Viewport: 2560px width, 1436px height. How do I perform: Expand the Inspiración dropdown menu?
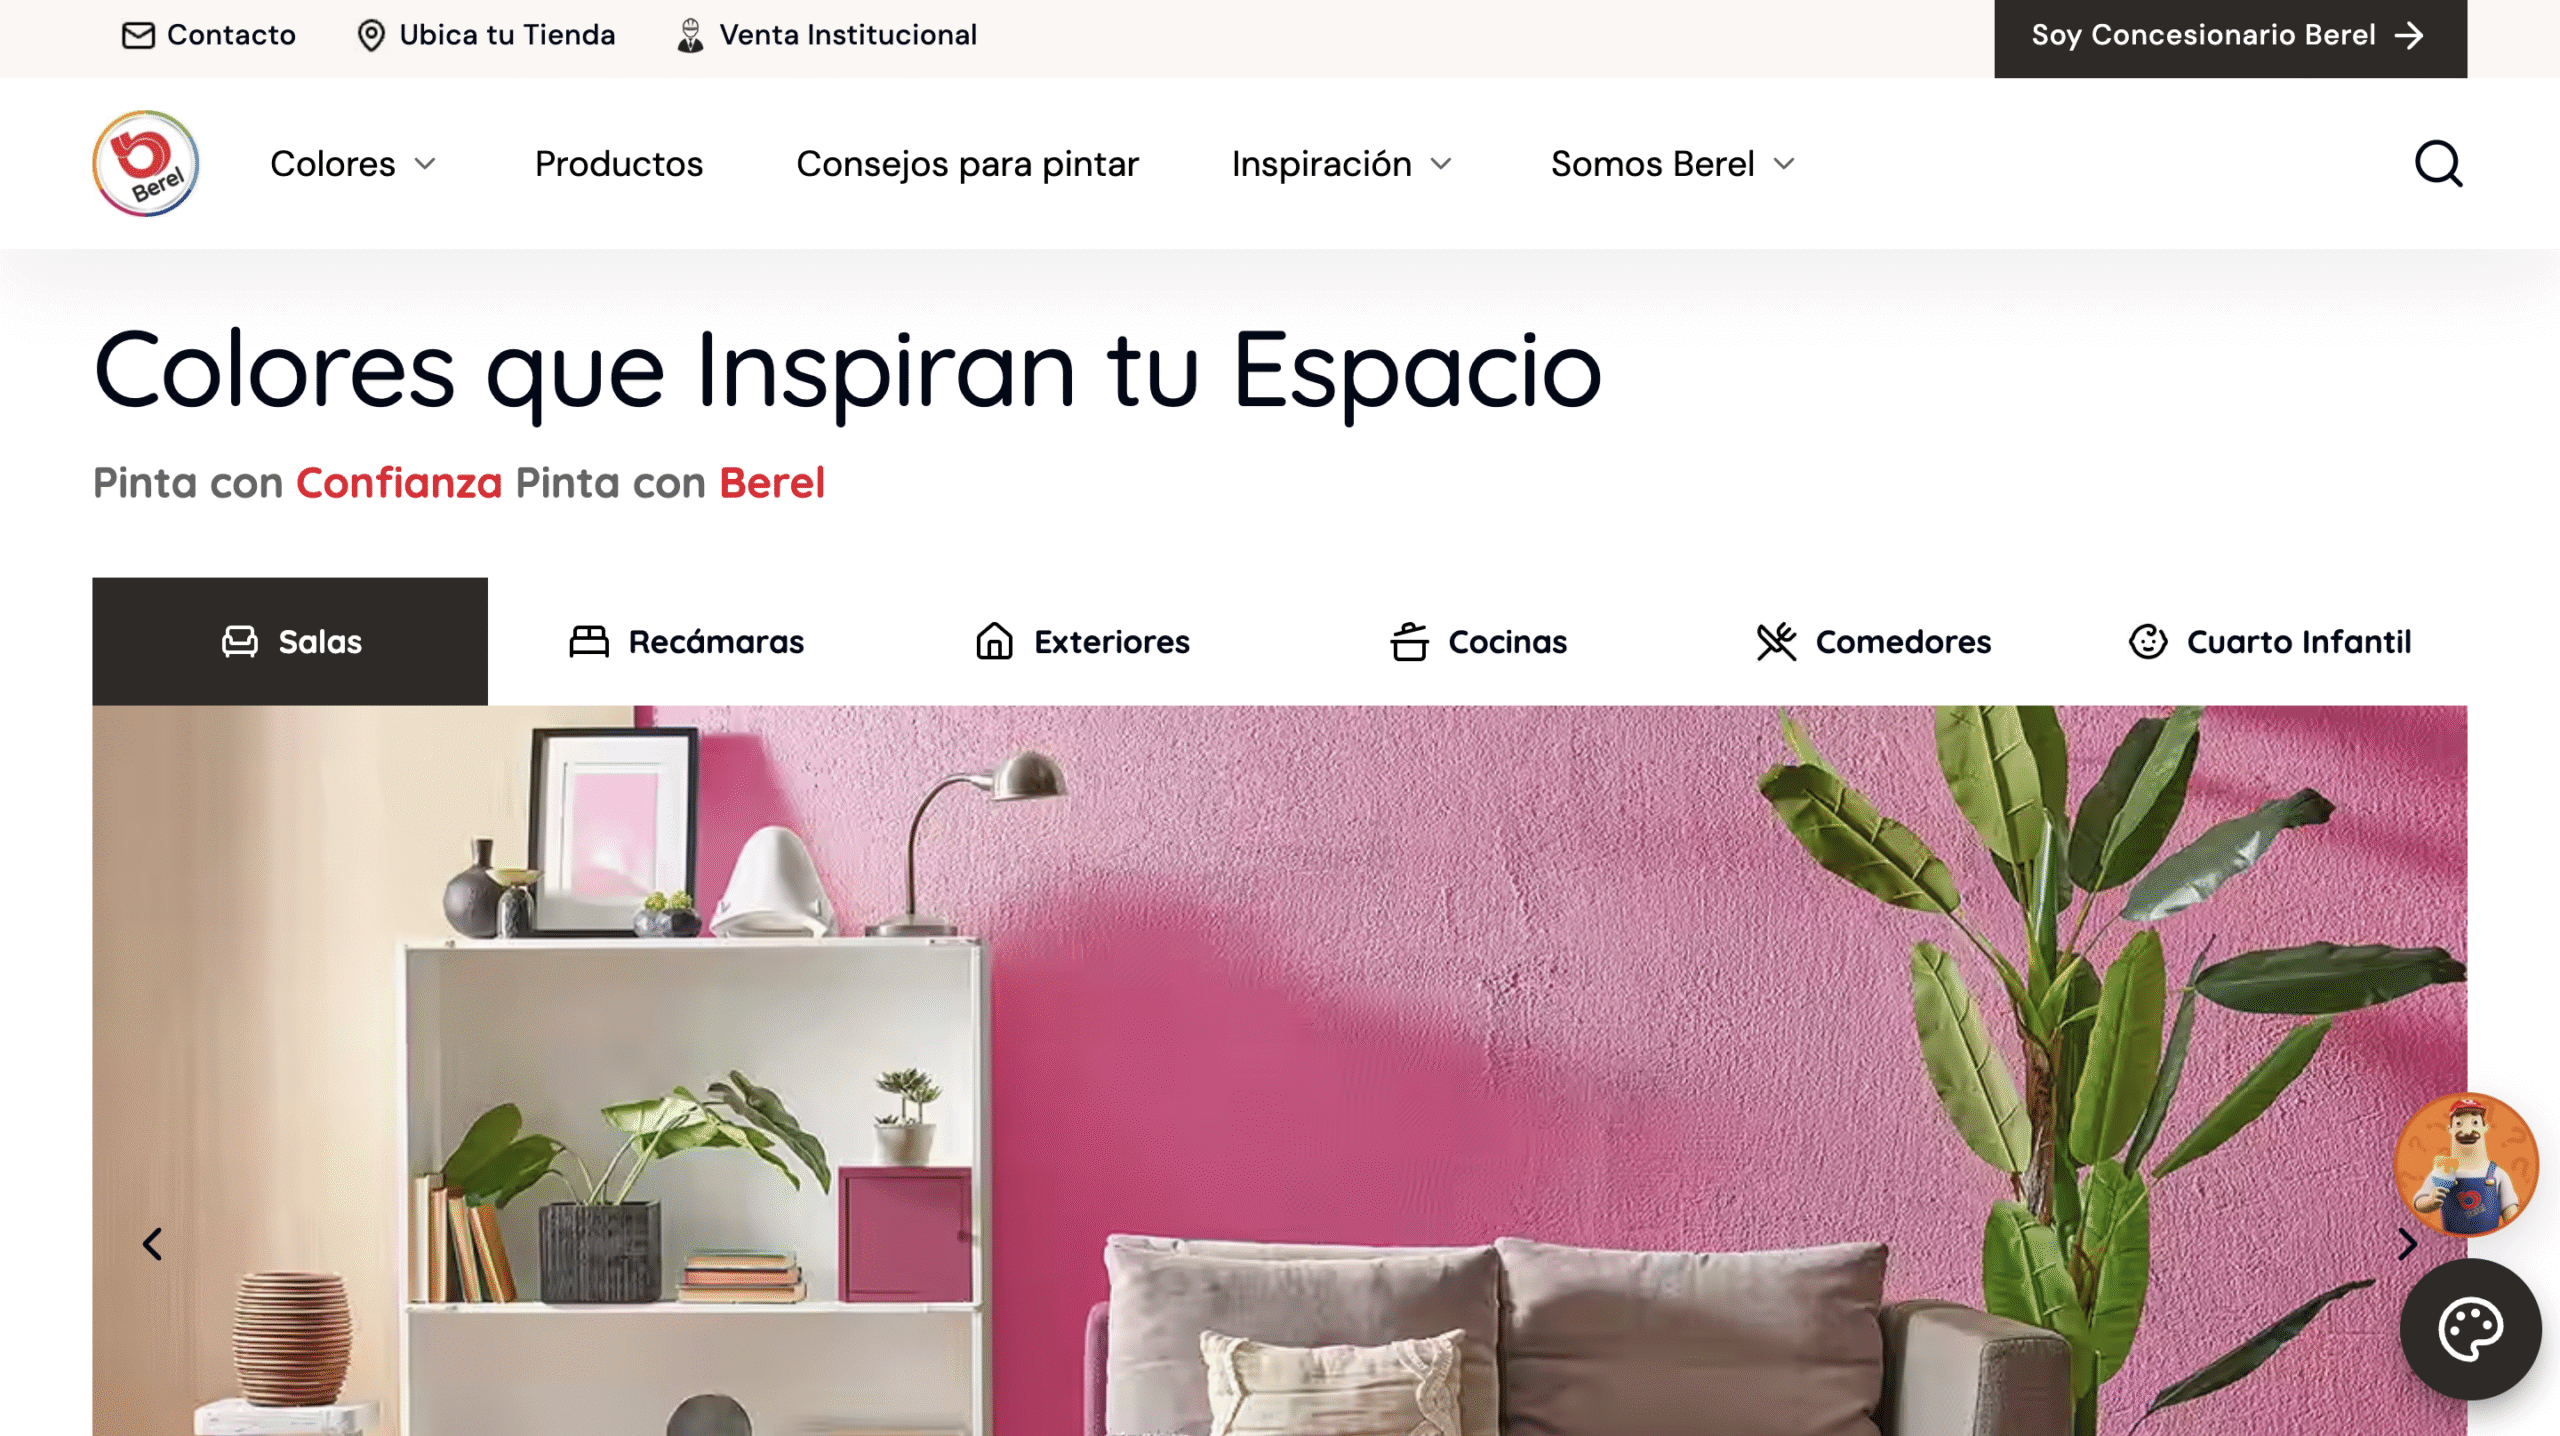(1341, 163)
